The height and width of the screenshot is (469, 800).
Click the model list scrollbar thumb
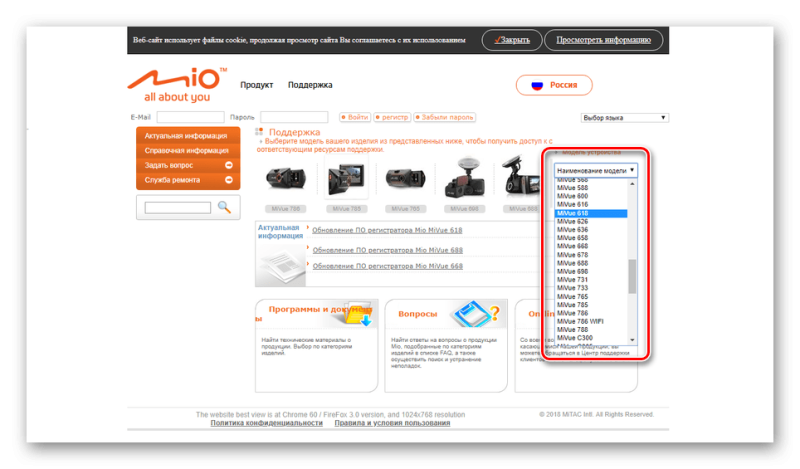coord(632,276)
